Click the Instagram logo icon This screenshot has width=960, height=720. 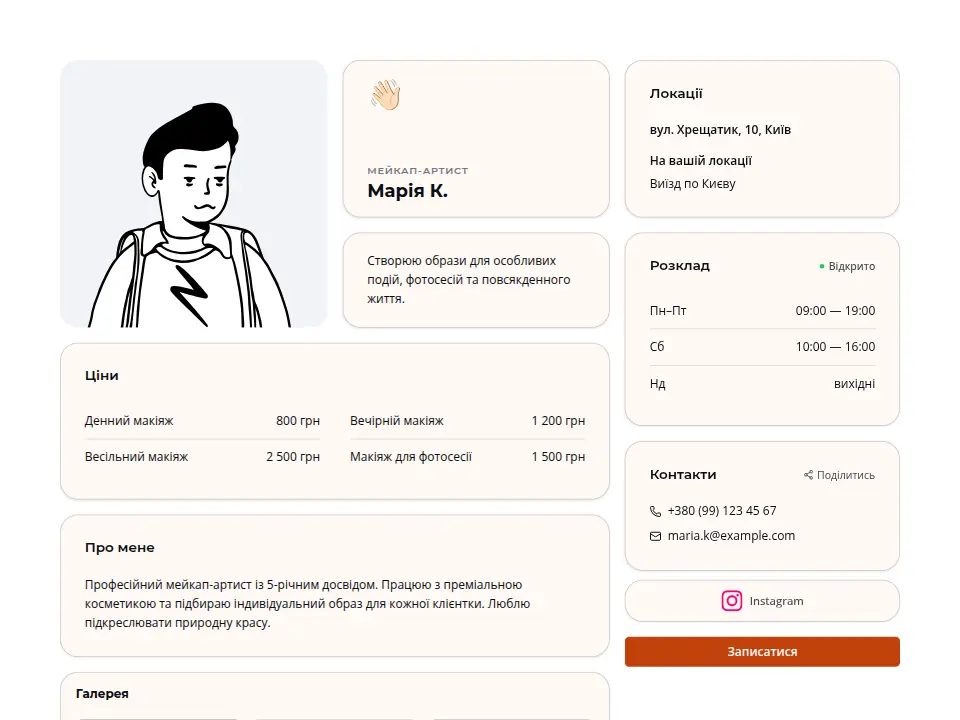(732, 601)
